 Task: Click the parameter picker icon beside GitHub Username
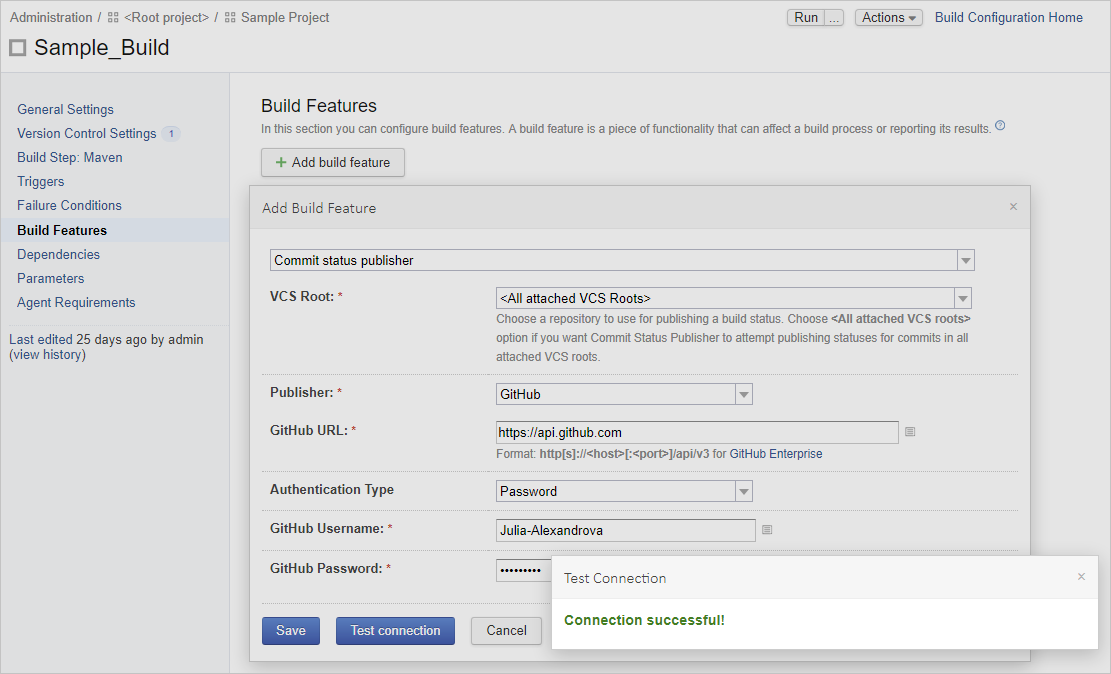tap(767, 530)
